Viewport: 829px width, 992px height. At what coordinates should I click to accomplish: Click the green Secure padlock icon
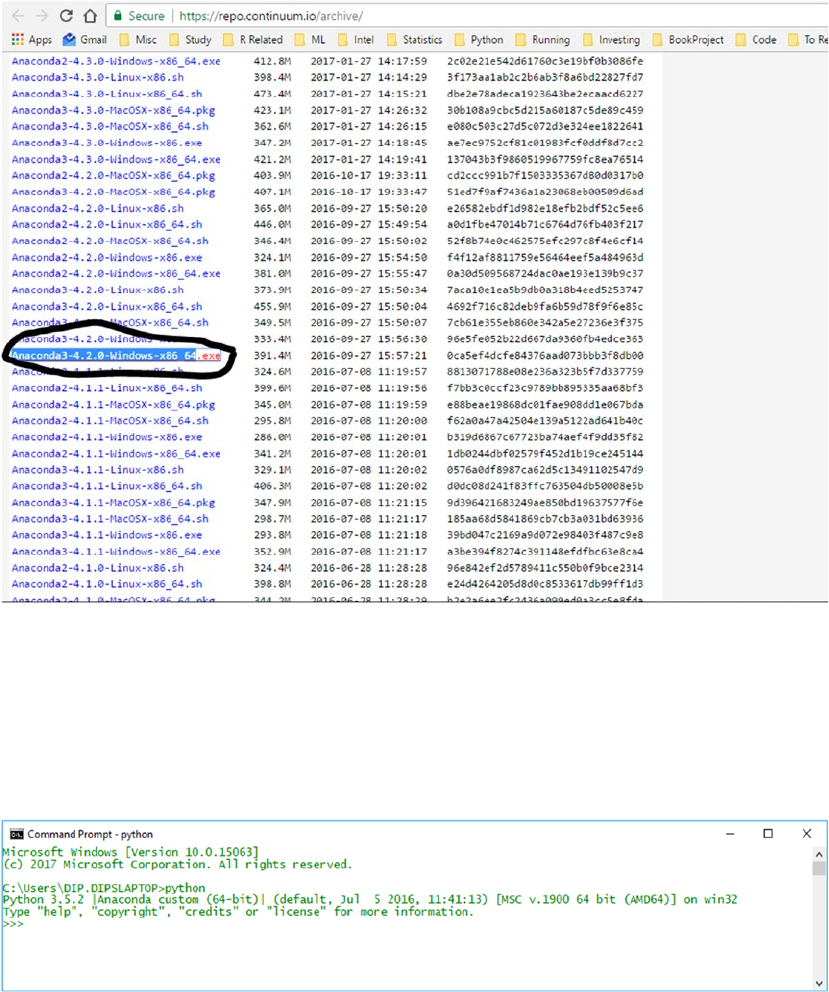click(118, 15)
